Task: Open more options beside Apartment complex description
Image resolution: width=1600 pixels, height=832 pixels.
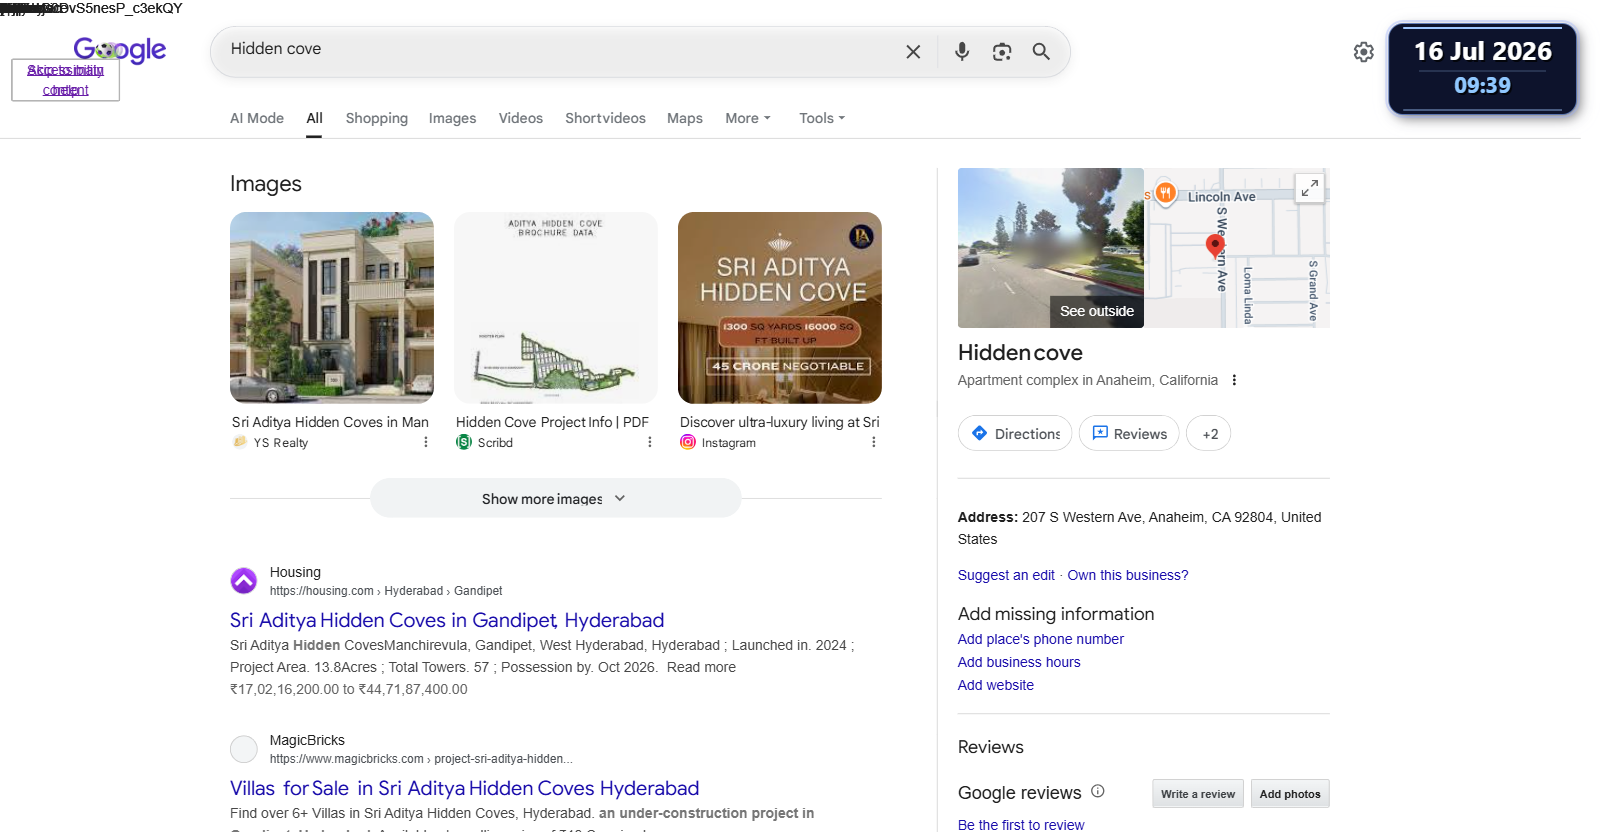Action: [x=1234, y=380]
